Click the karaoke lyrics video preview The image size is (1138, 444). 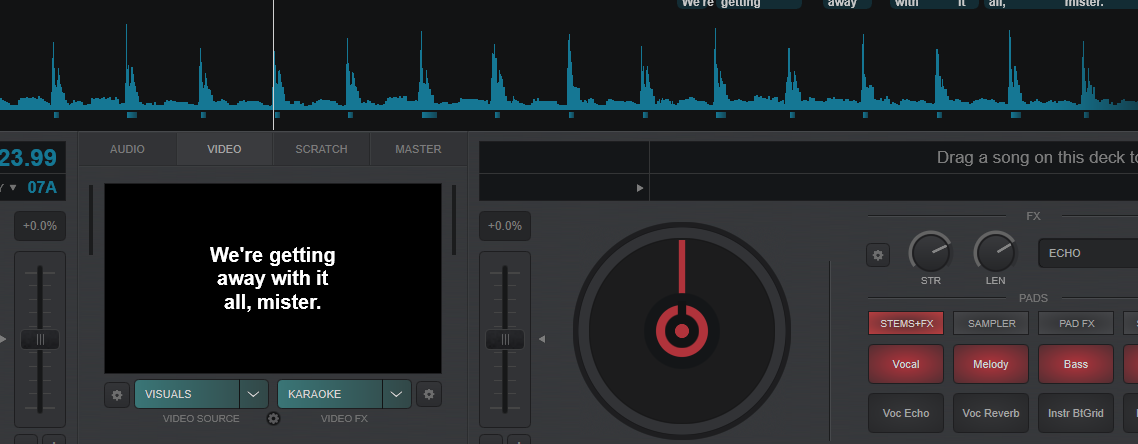pyautogui.click(x=272, y=278)
